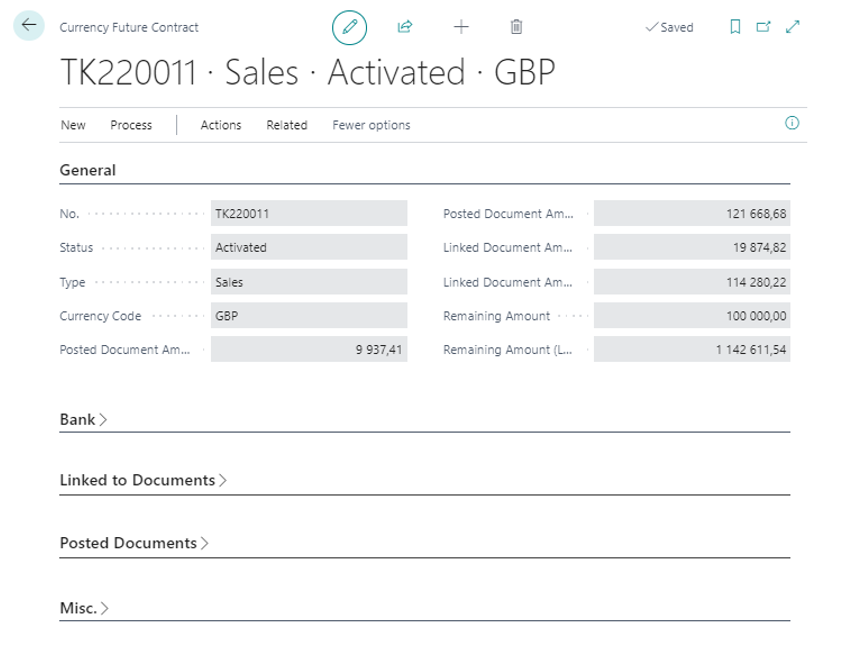
Task: Open the info circle icon
Action: [792, 124]
